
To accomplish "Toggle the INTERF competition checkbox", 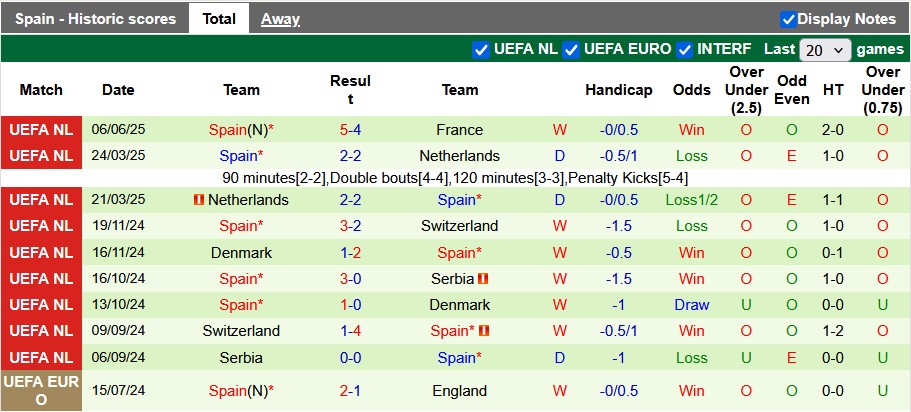I will tap(685, 49).
